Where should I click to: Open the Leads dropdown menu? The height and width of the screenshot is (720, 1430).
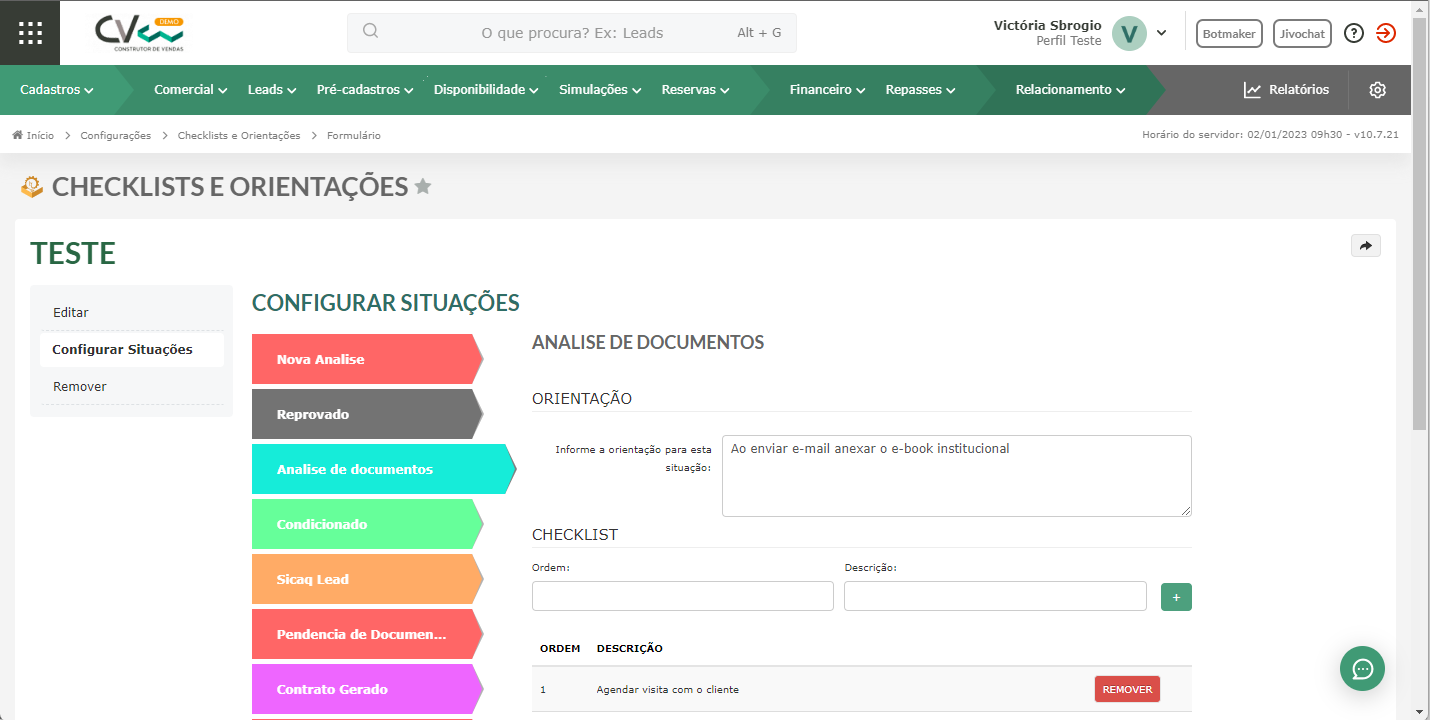[272, 90]
